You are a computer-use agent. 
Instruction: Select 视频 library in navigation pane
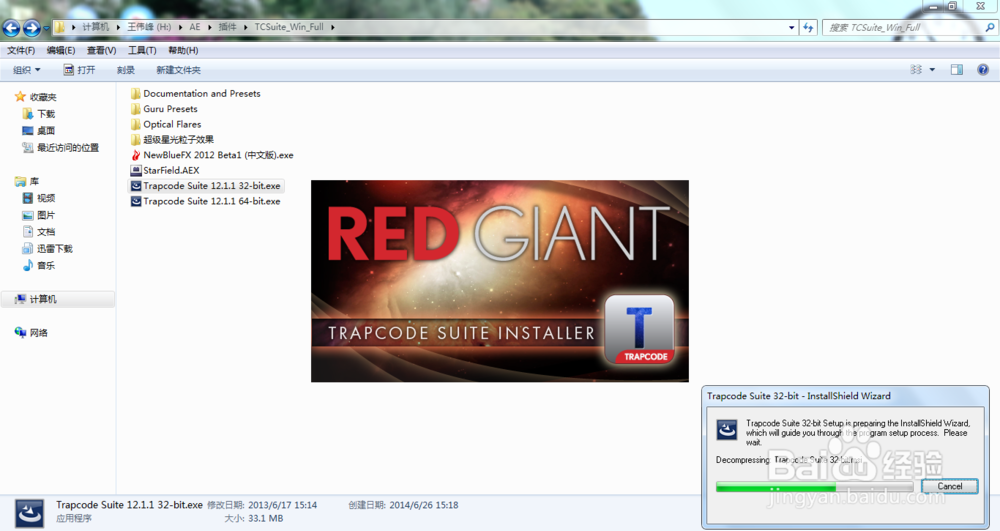[46, 198]
